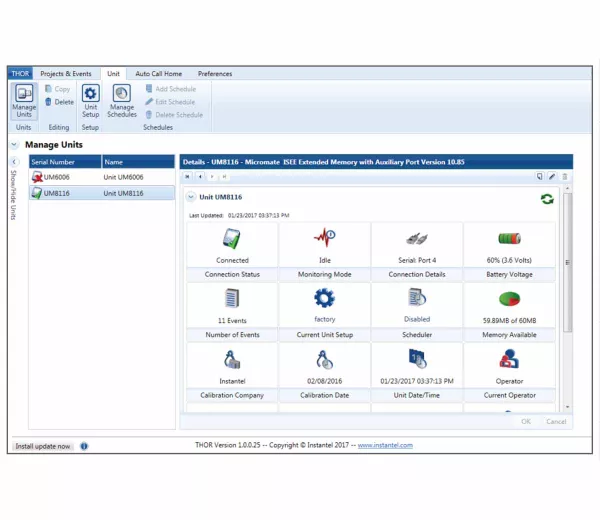The width and height of the screenshot is (600, 520).
Task: Click the OK button
Action: click(x=526, y=421)
